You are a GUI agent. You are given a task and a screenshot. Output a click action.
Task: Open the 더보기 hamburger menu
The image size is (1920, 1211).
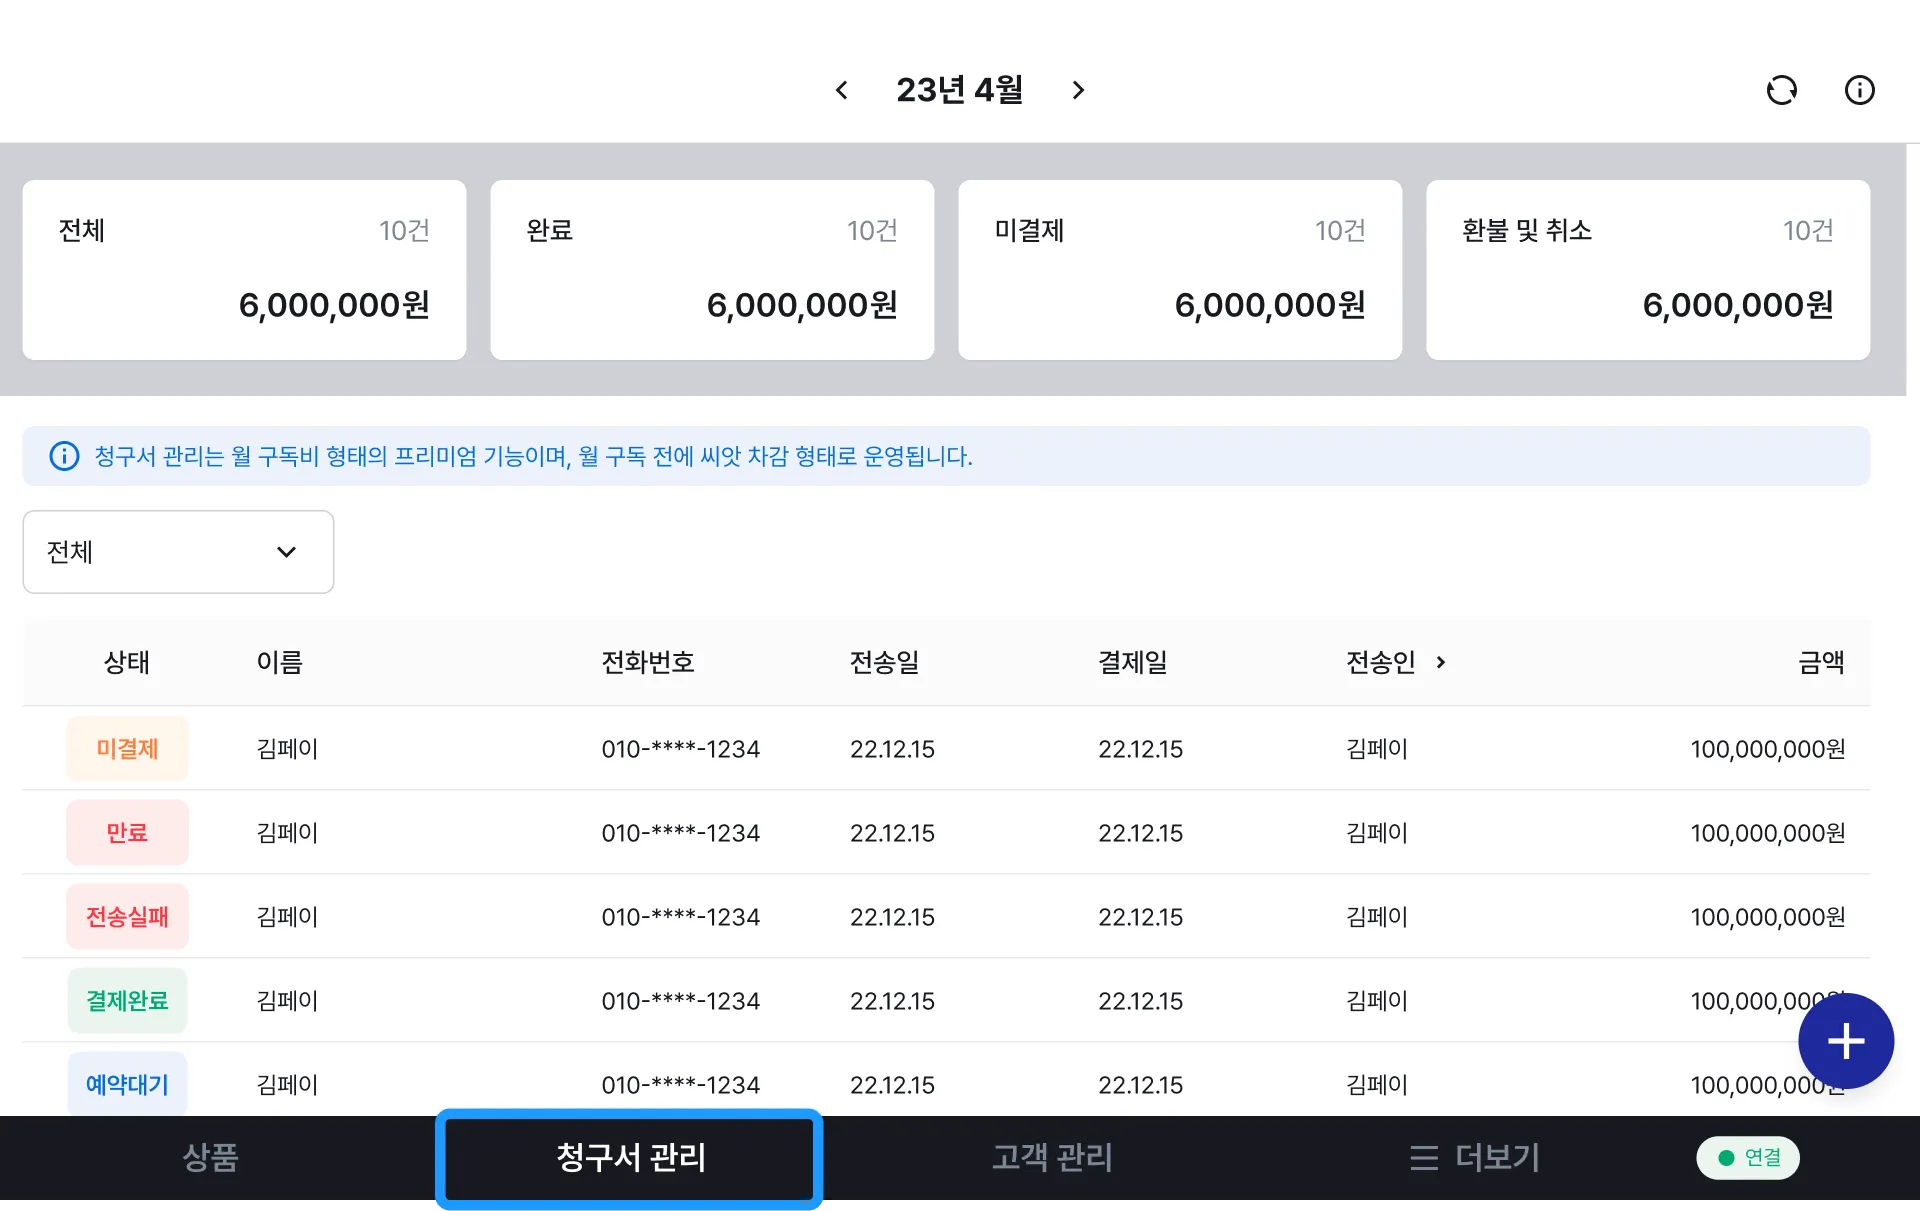click(1474, 1157)
